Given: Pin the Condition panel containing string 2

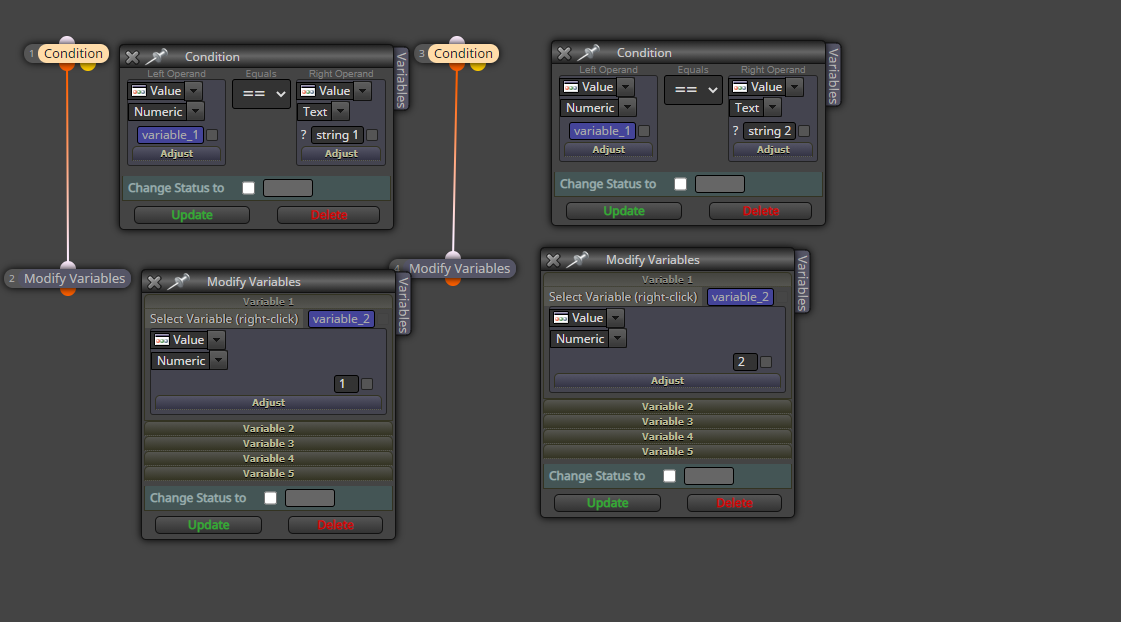Looking at the screenshot, I should coord(588,52).
